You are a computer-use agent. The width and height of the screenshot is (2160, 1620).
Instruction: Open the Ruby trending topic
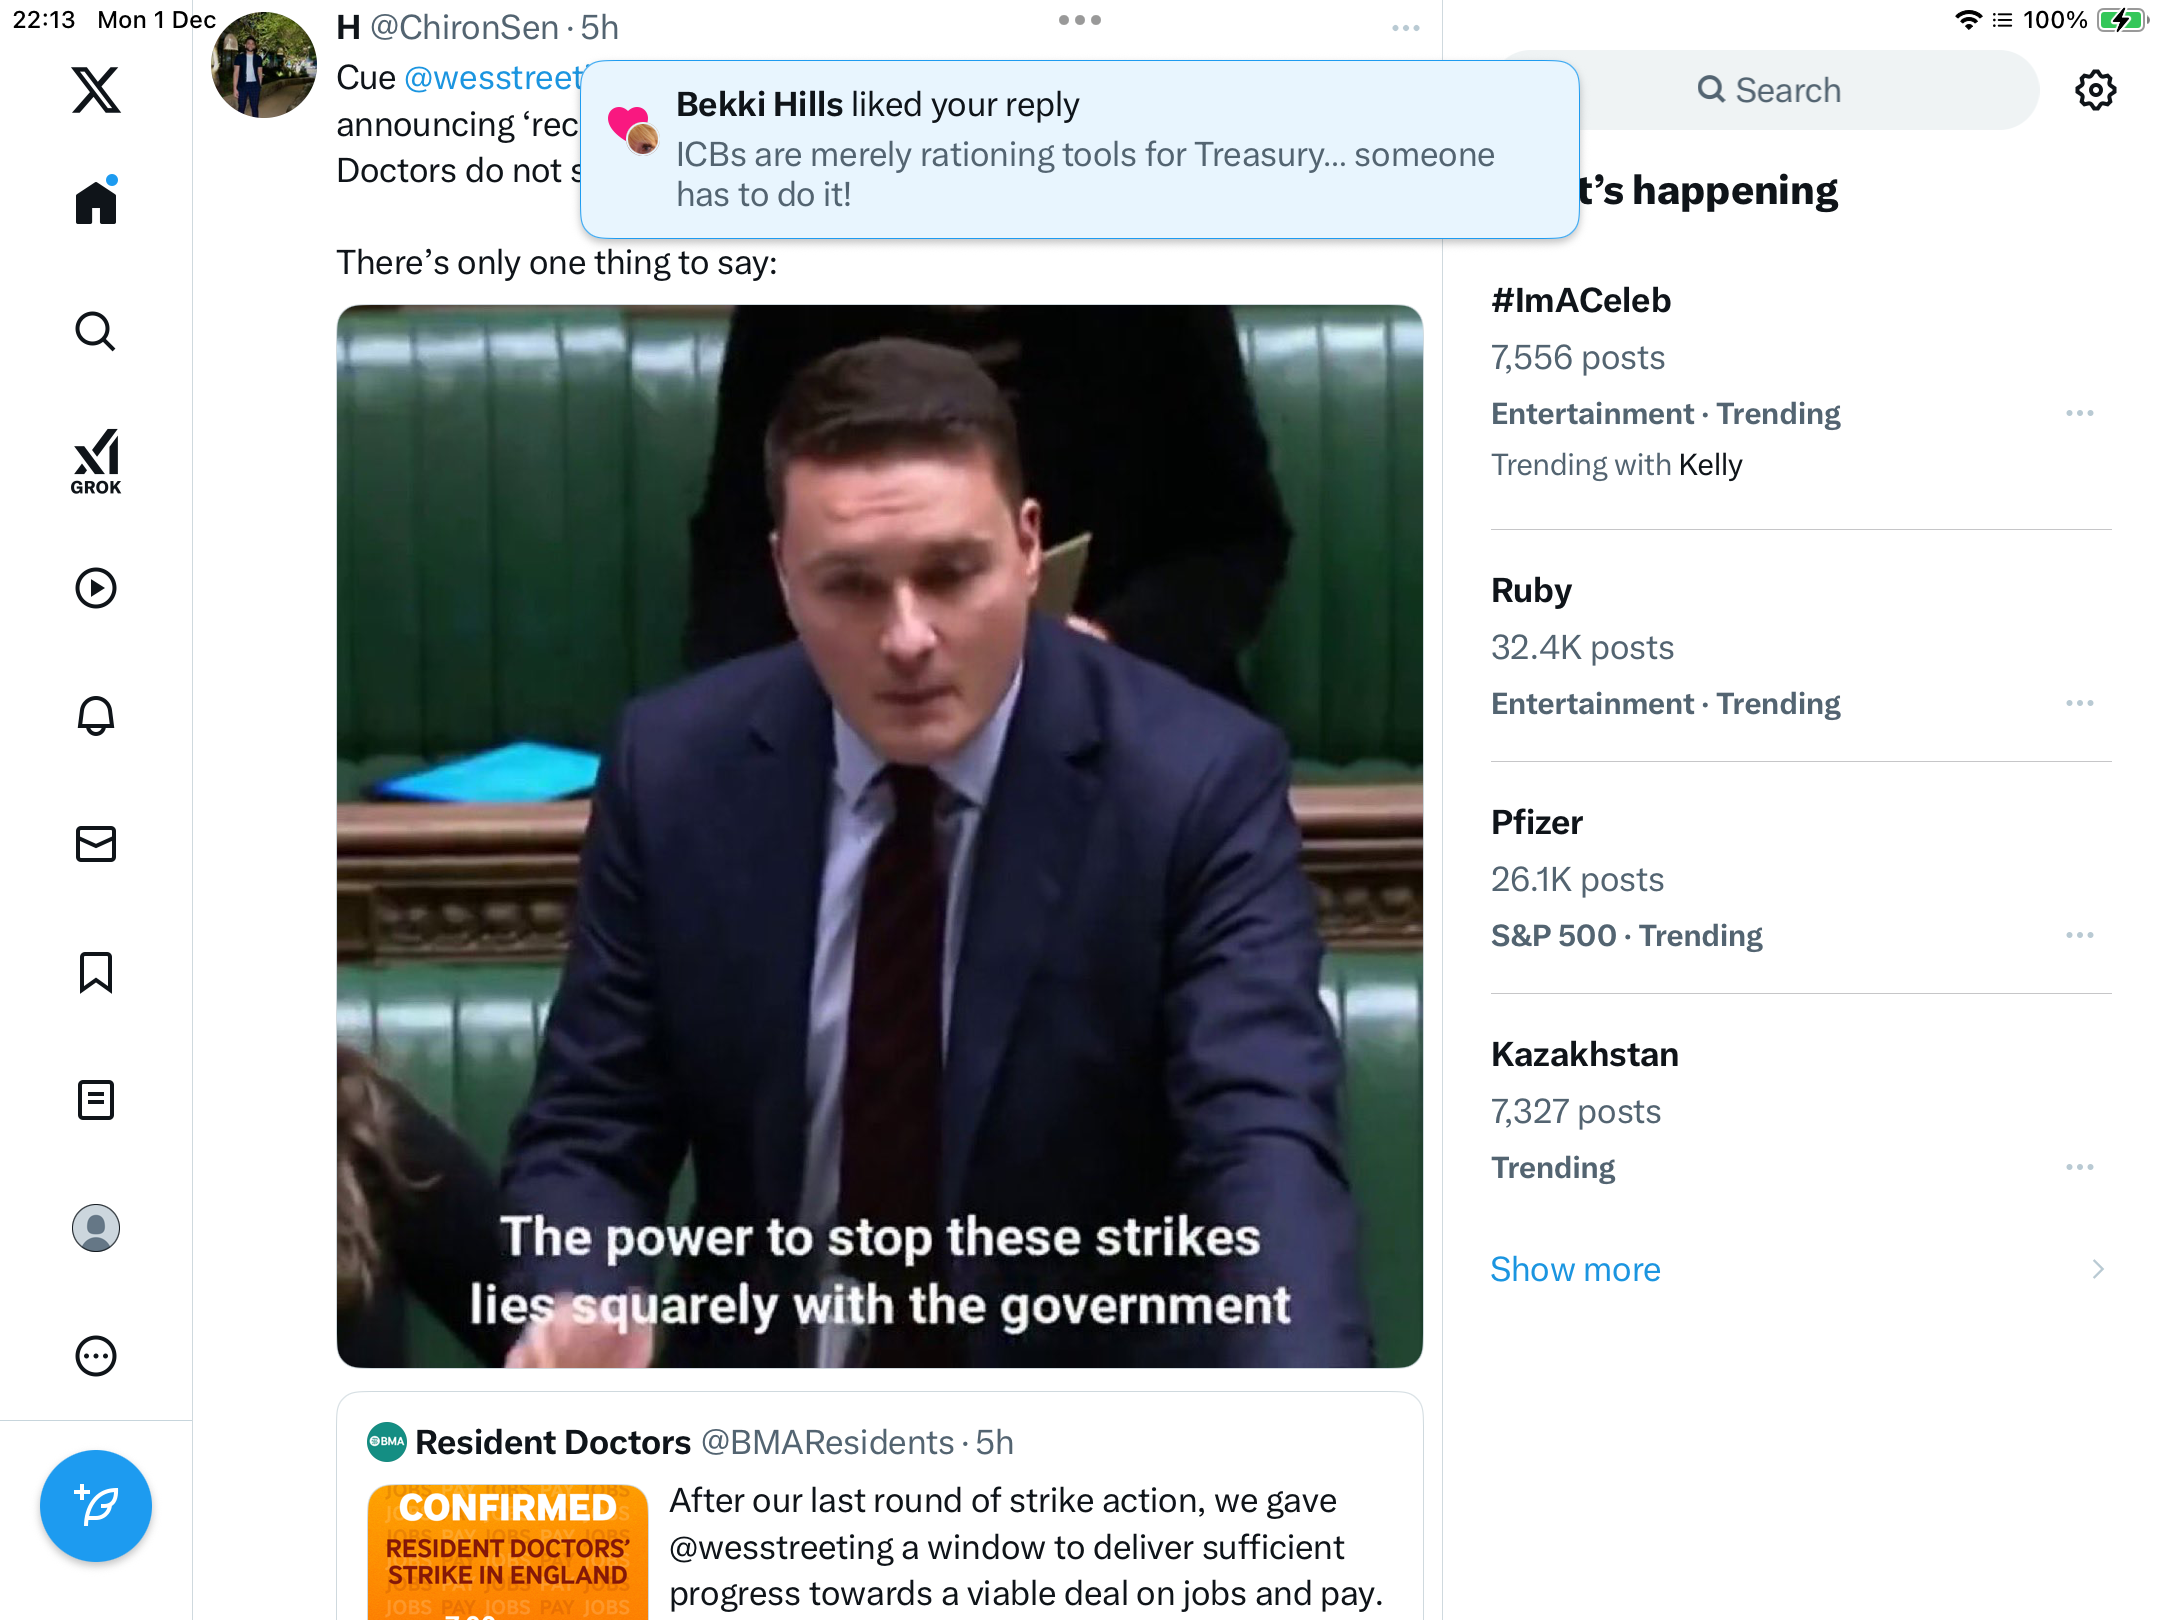coord(1800,646)
